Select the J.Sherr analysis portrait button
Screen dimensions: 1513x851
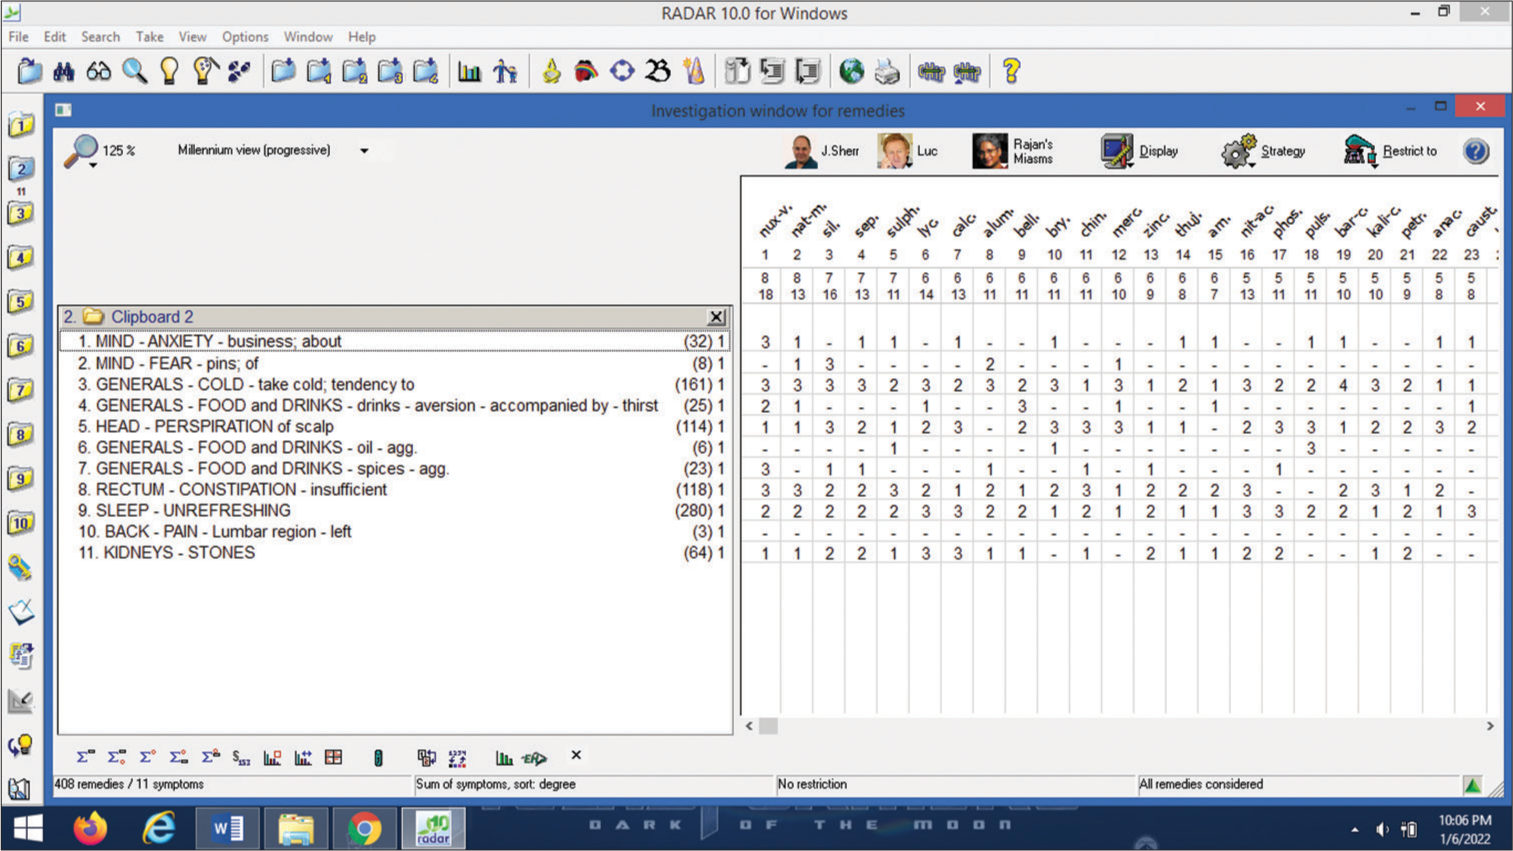click(x=822, y=151)
